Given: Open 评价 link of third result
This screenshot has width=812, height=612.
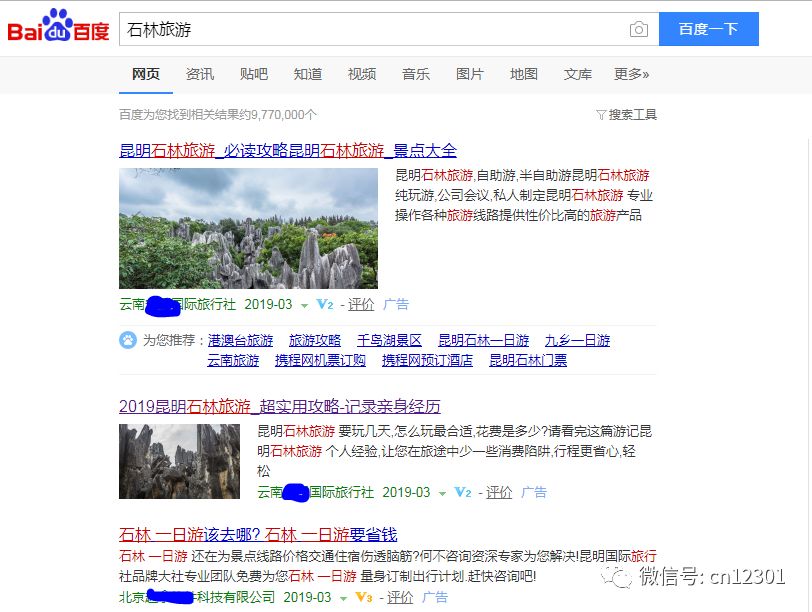Looking at the screenshot, I should (400, 598).
